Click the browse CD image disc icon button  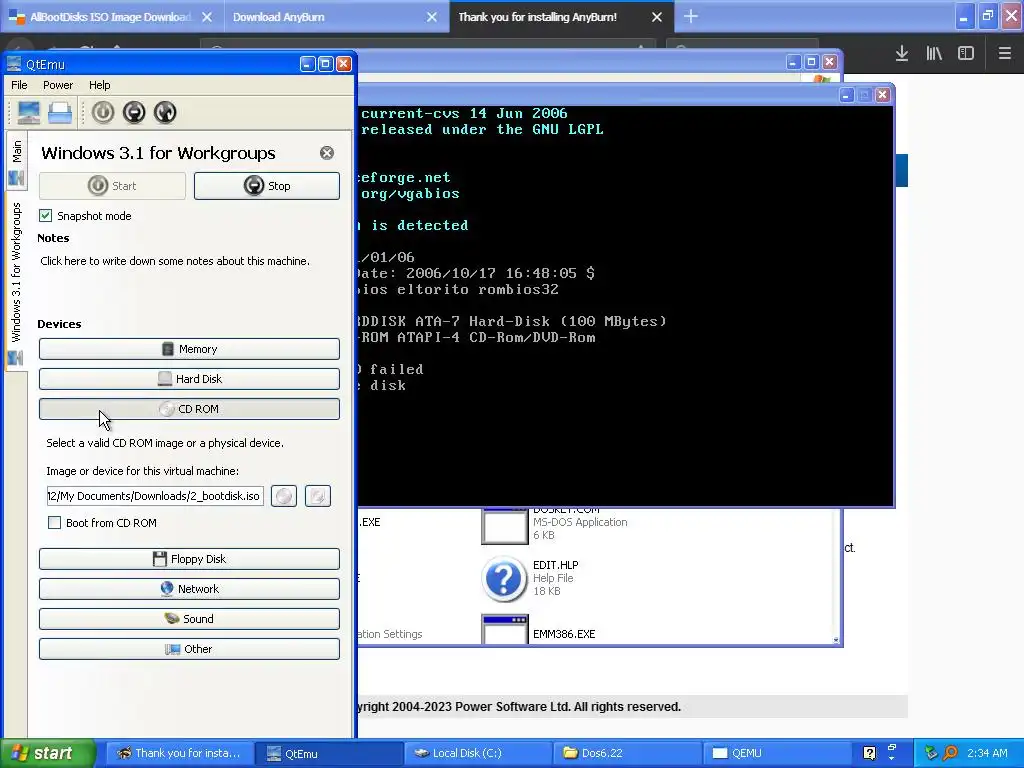tap(284, 496)
